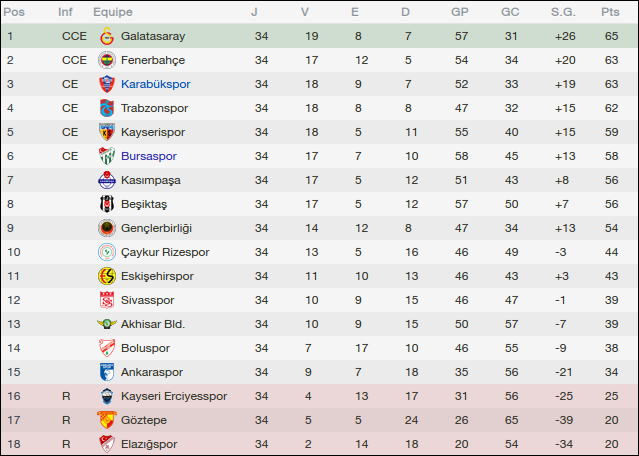Click the Çaykur Rizespor team name

click(x=165, y=252)
